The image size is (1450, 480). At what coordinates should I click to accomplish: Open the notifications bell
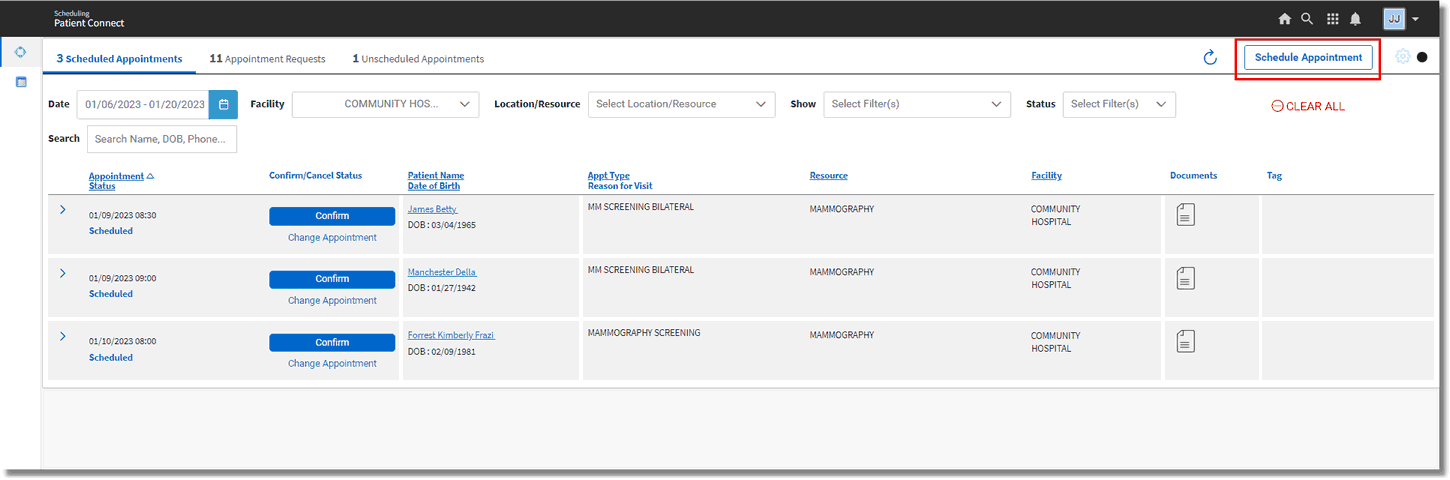(x=1356, y=19)
